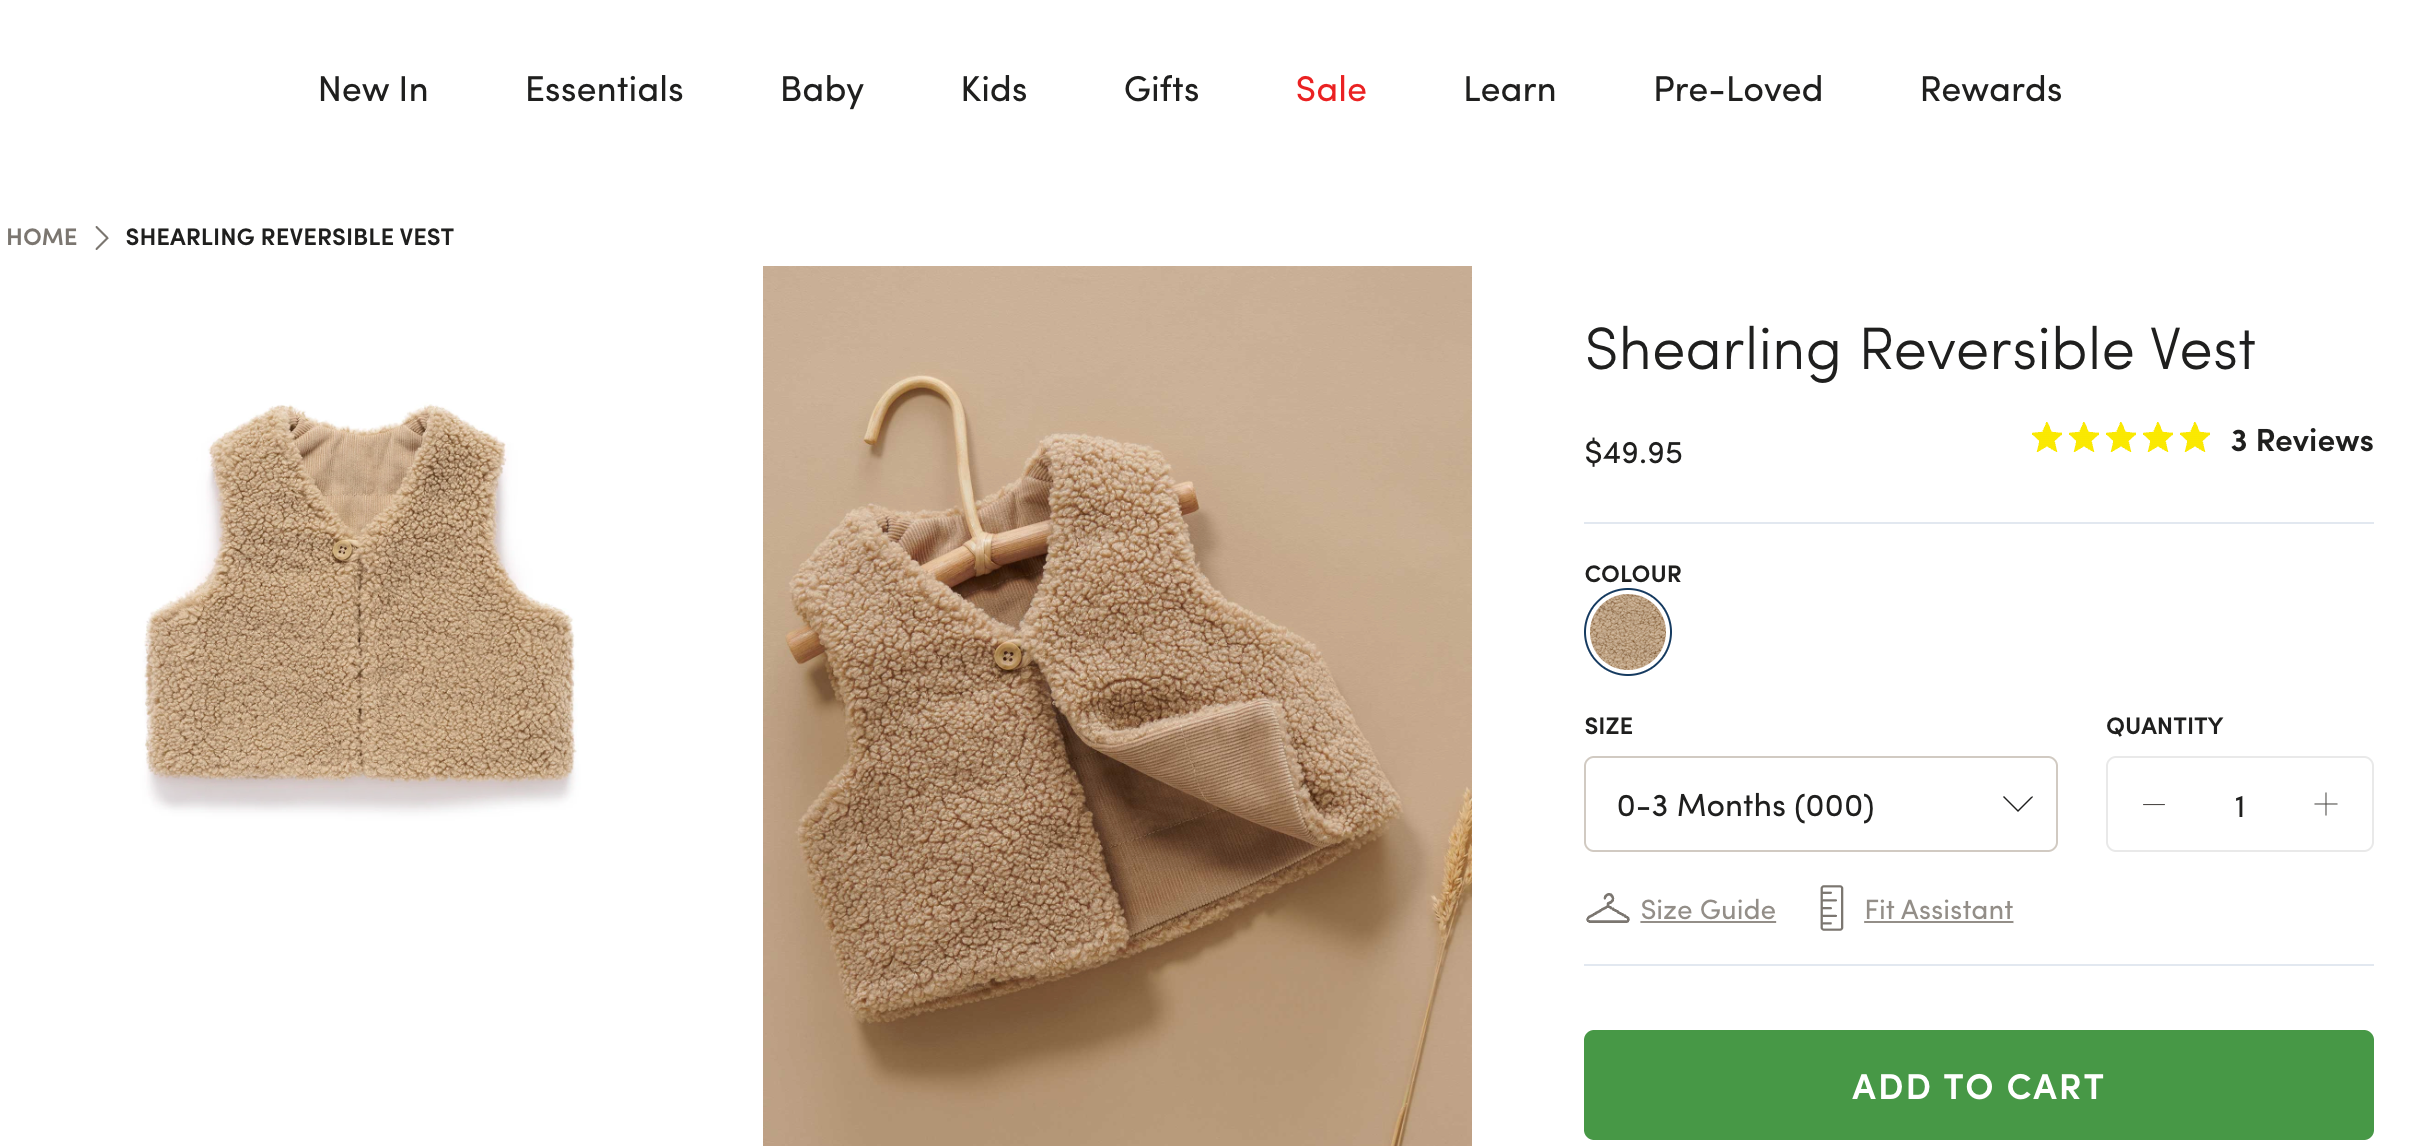Open the size dropdown showing 0-3 Months
The height and width of the screenshot is (1146, 2432).
click(x=1800, y=805)
